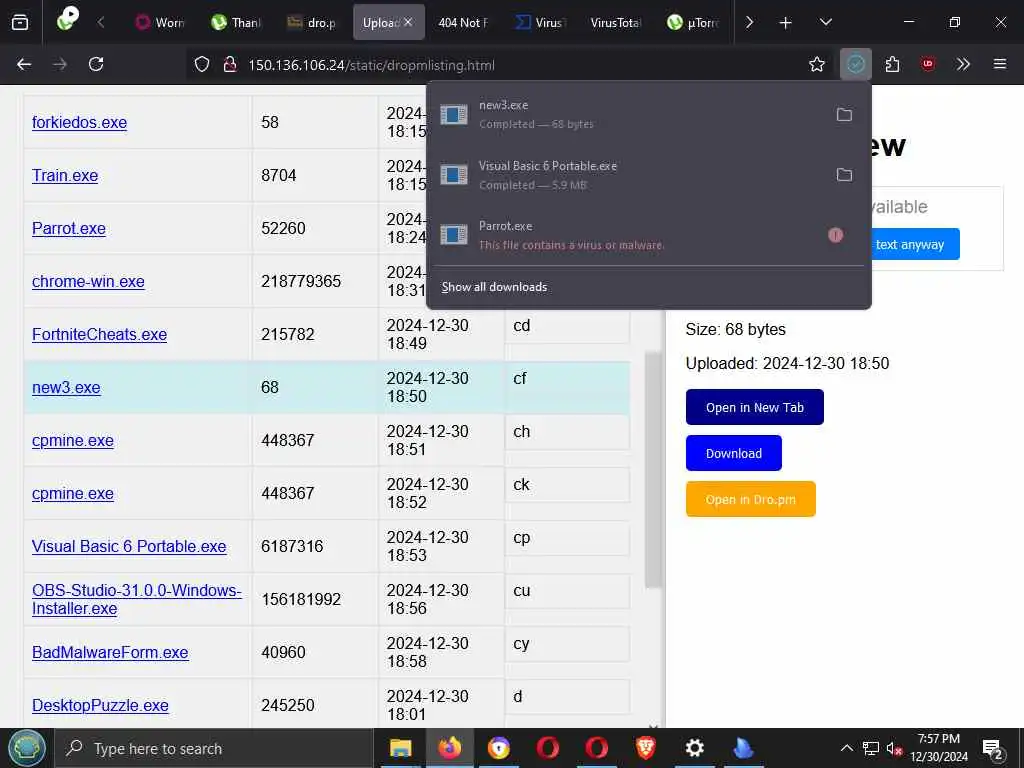
Task: Open Parrot.exe link in table
Action: (69, 229)
